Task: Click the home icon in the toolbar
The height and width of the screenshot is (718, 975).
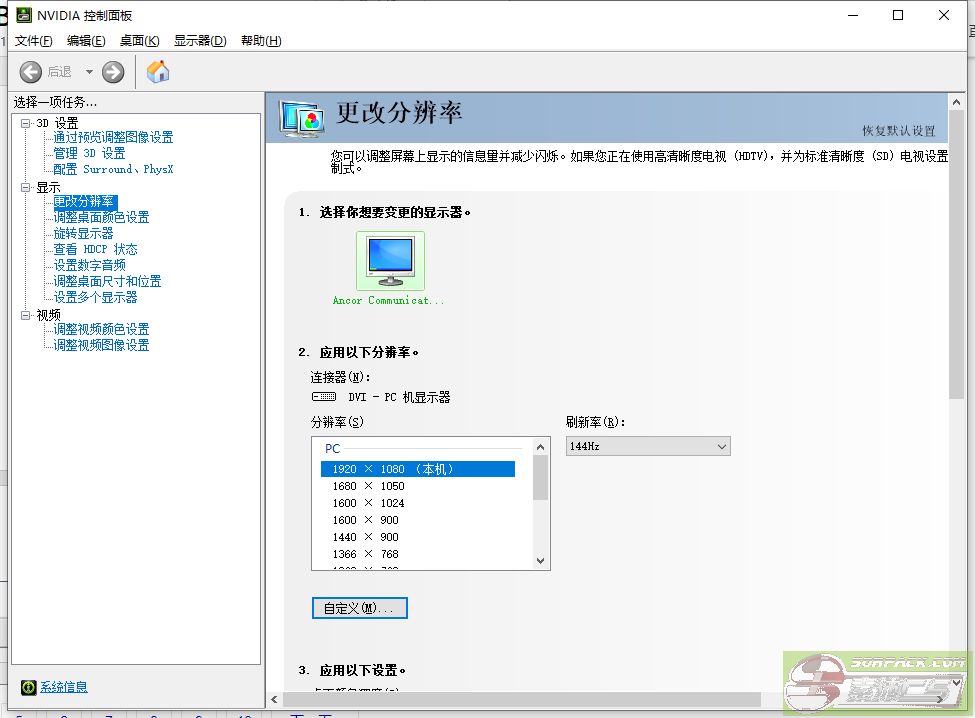Action: [157, 71]
